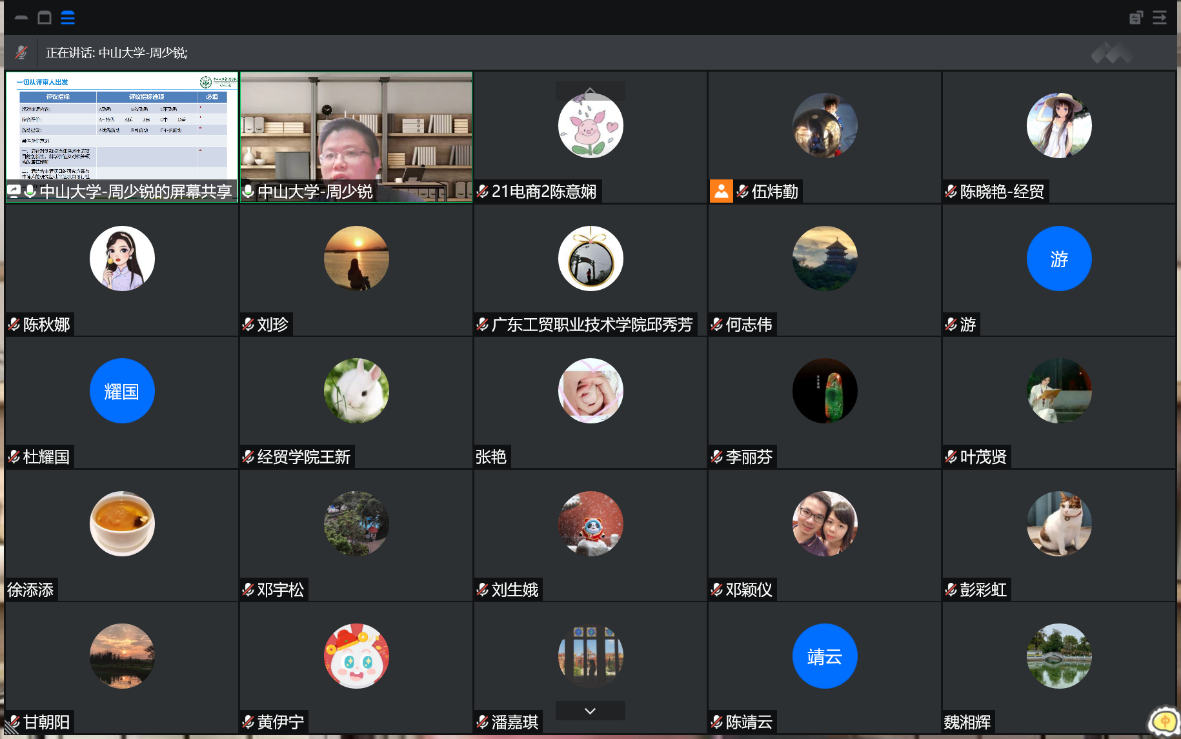Toggle the green microphone icon for 中山大学-周少锐
Viewport: 1181px width, 739px height.
click(x=248, y=191)
